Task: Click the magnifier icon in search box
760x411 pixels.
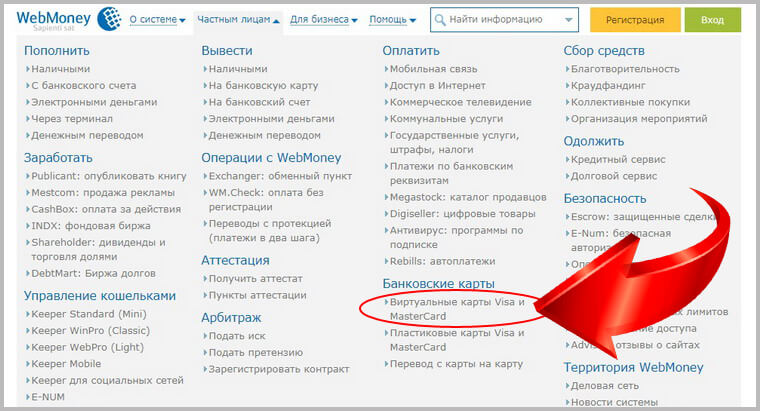Action: point(440,20)
